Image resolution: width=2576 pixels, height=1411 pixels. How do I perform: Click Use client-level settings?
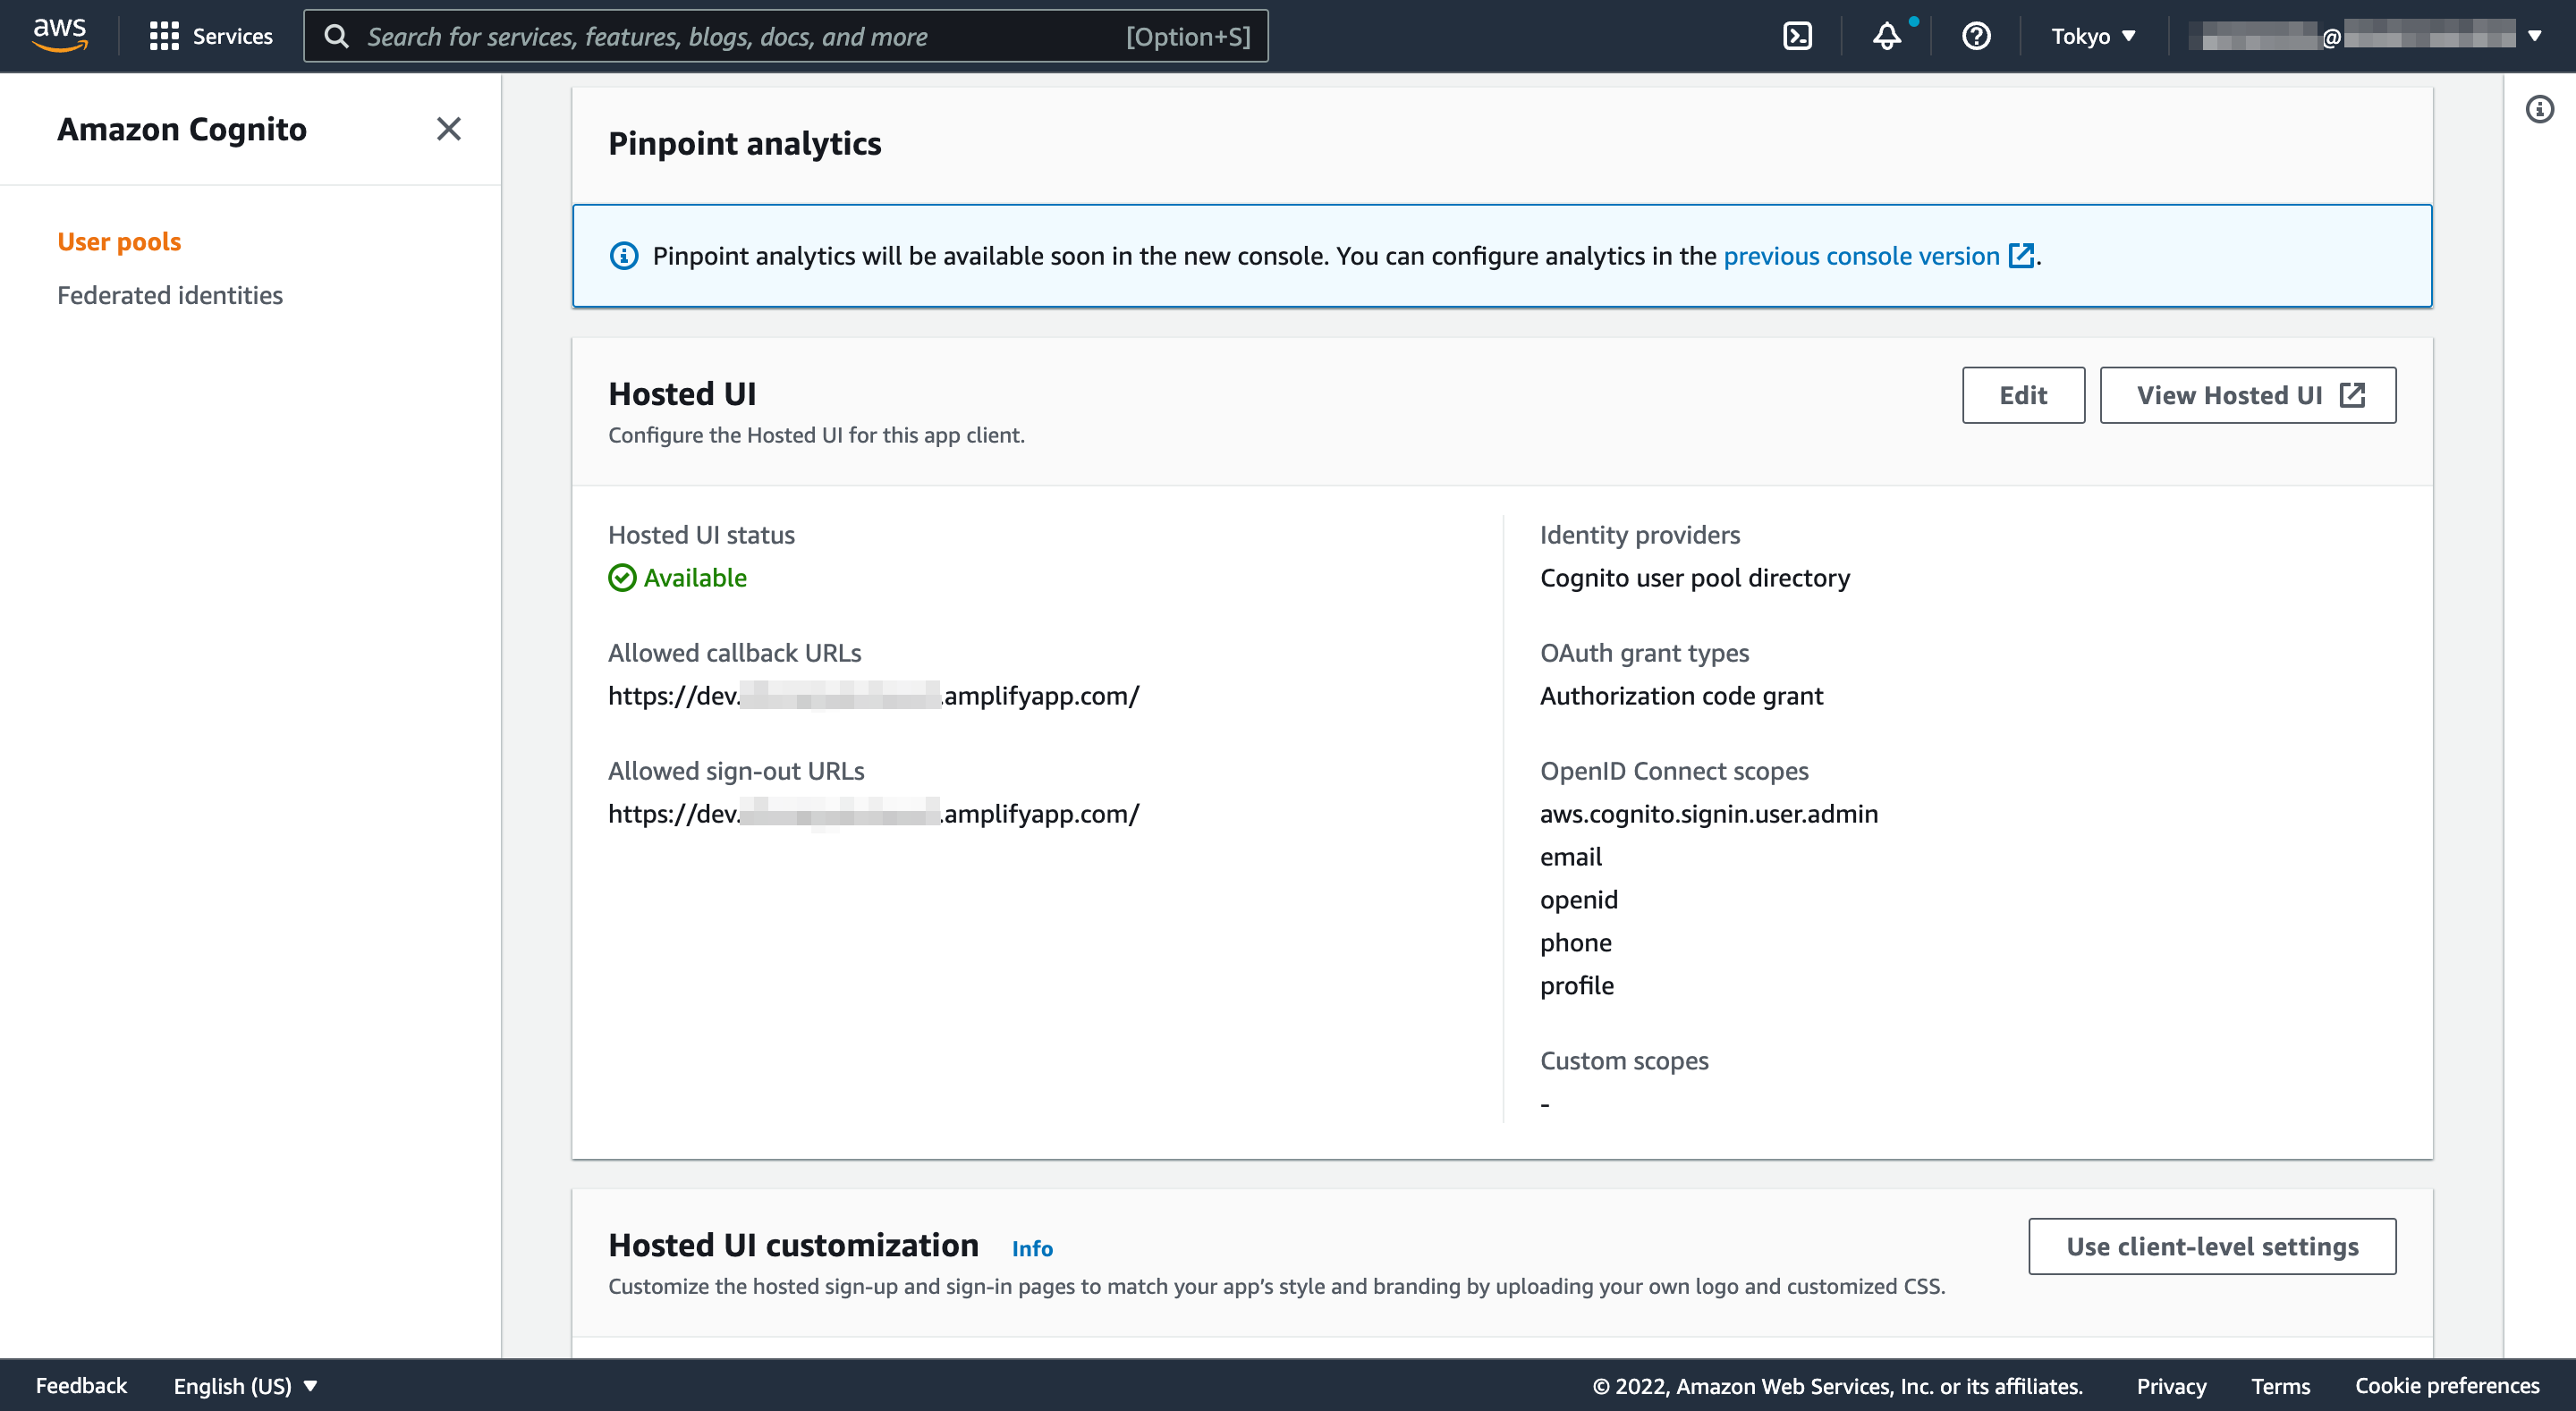click(2211, 1246)
